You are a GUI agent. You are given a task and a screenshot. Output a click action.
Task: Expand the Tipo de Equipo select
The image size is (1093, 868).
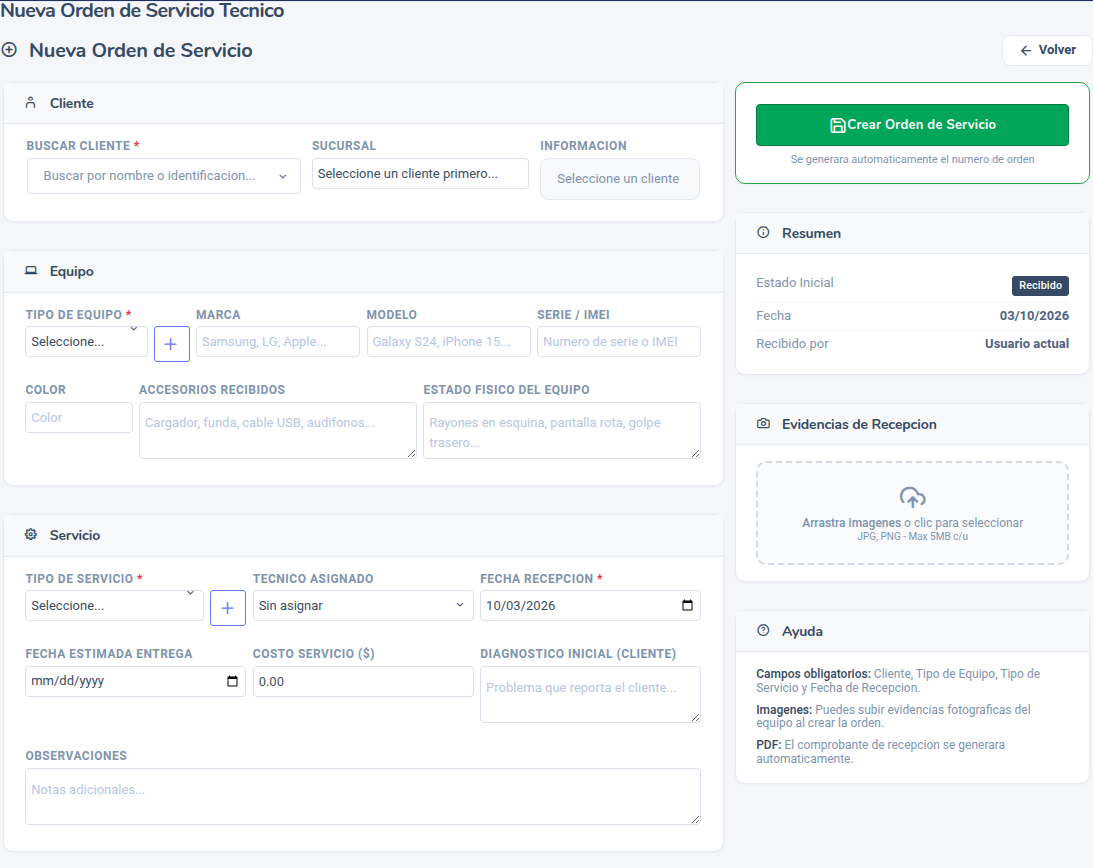tap(86, 342)
